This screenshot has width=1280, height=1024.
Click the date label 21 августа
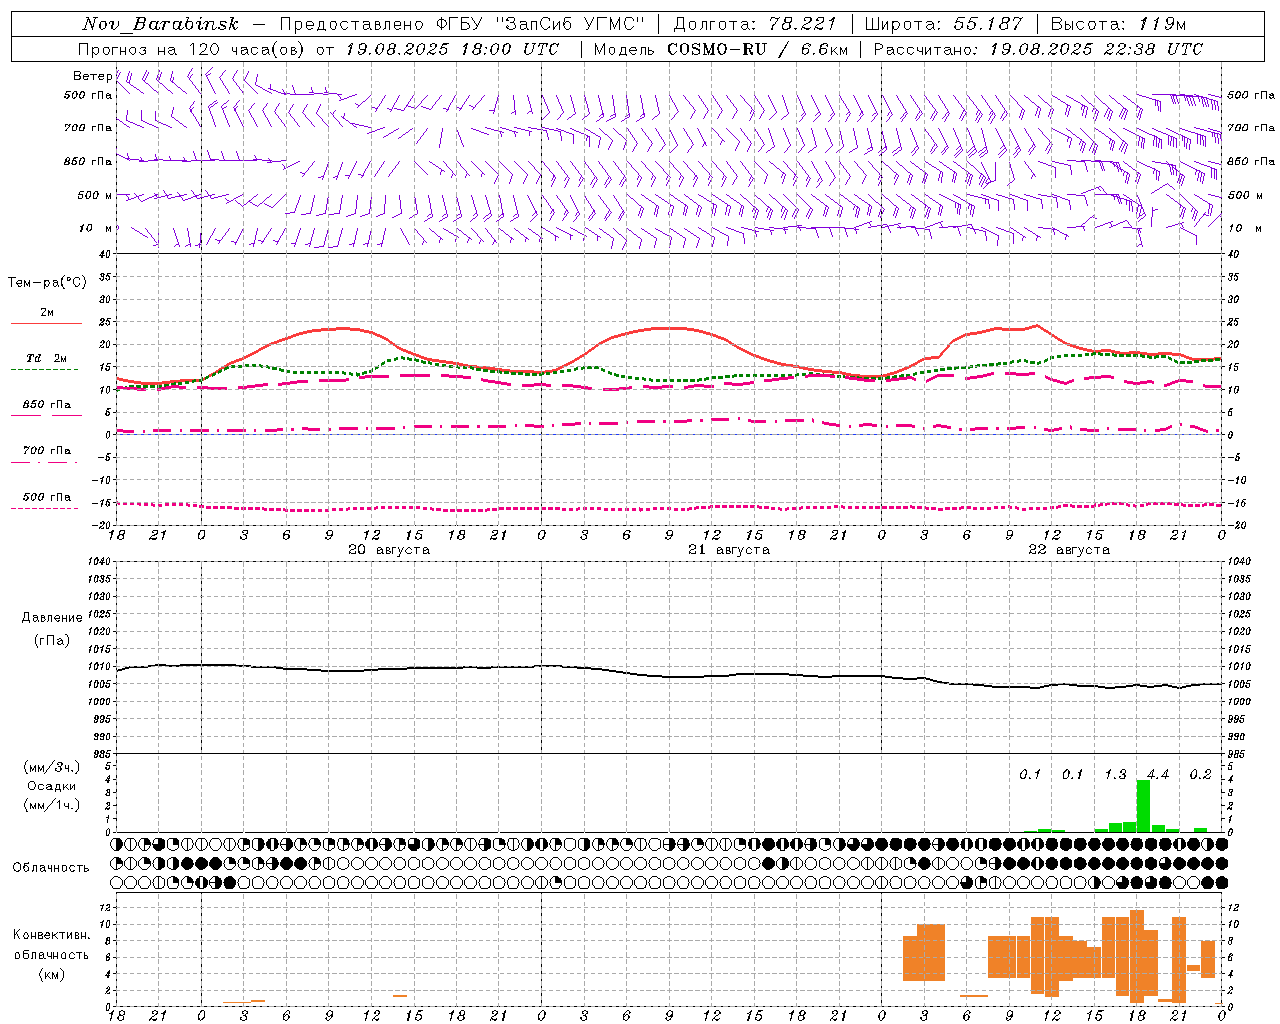click(729, 550)
